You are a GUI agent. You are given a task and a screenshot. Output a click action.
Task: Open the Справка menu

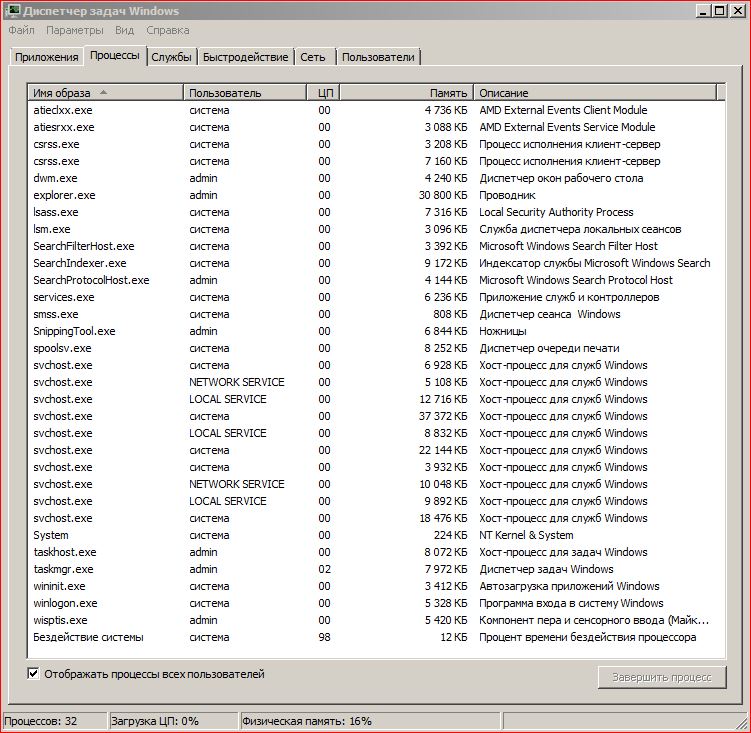point(167,30)
